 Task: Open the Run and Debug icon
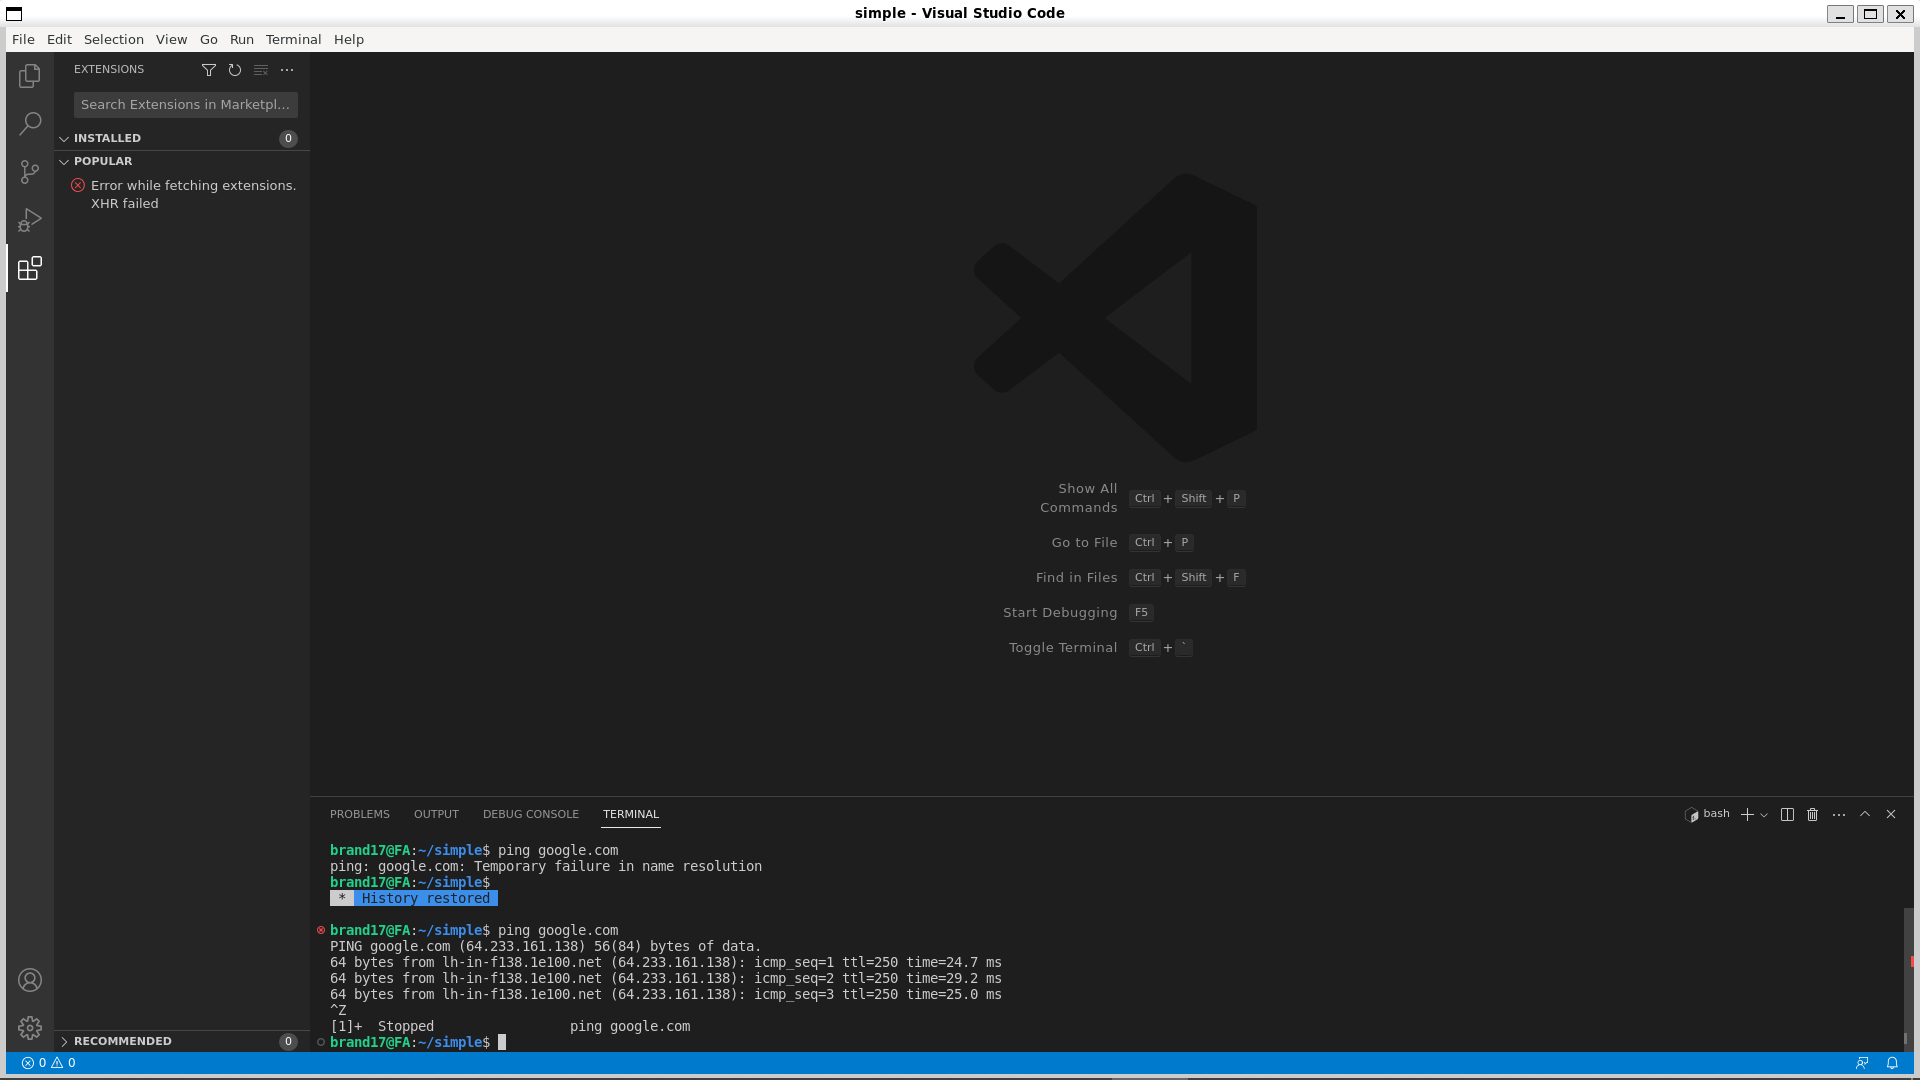30,219
